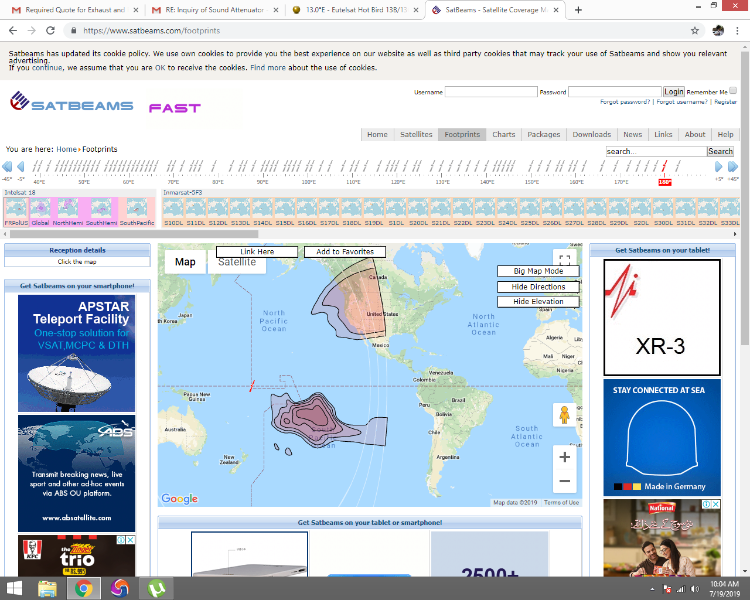The width and height of the screenshot is (750, 600).
Task: Switch to the Required Quote Gmail tab
Action: click(75, 10)
